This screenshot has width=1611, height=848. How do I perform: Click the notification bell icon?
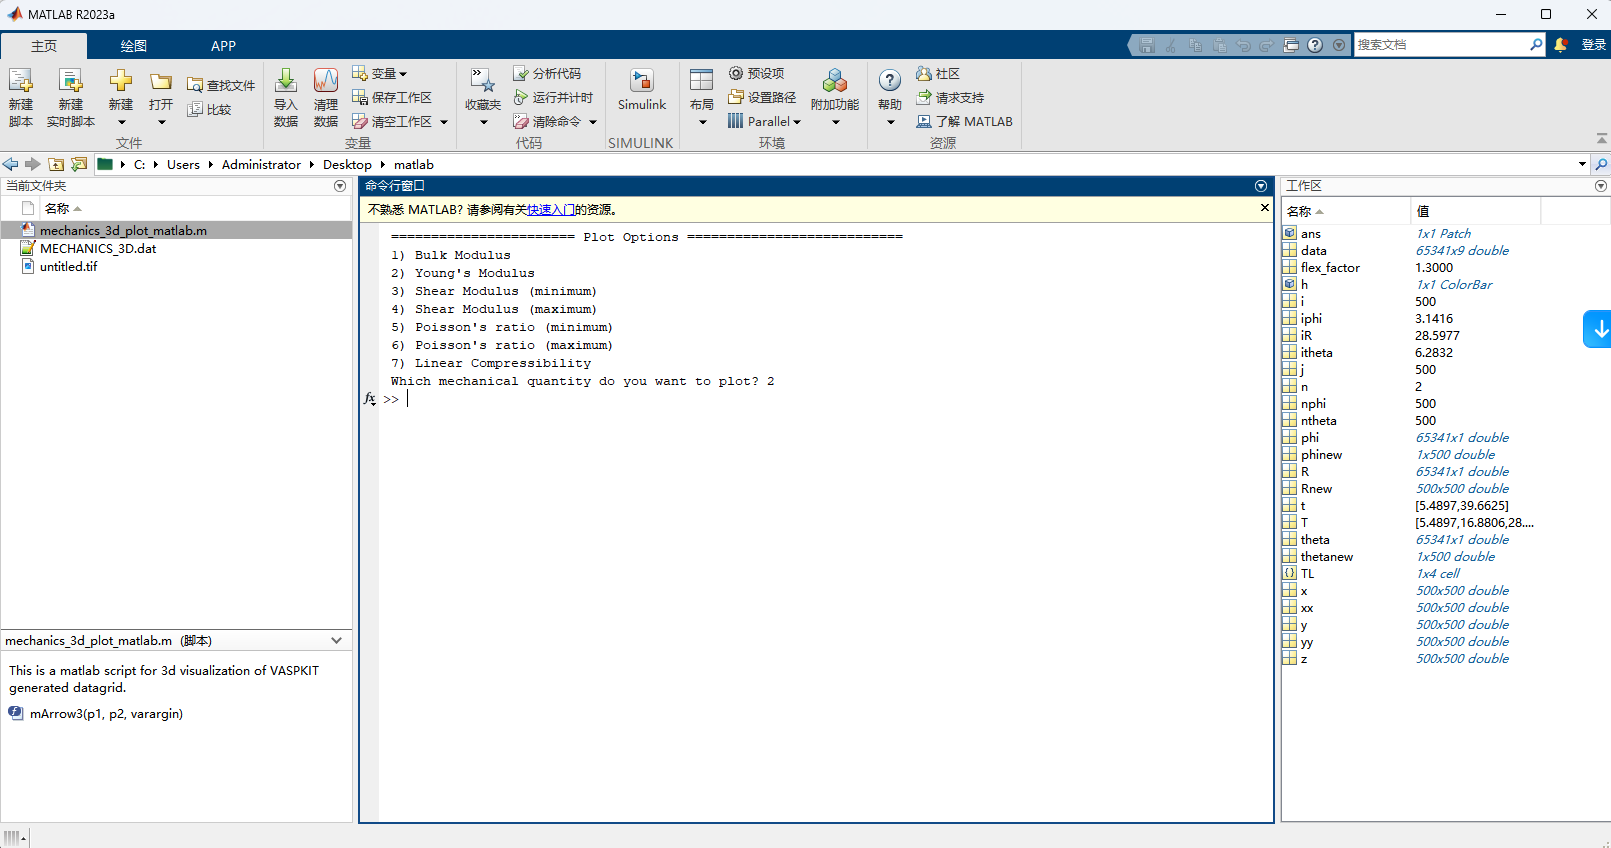1560,45
